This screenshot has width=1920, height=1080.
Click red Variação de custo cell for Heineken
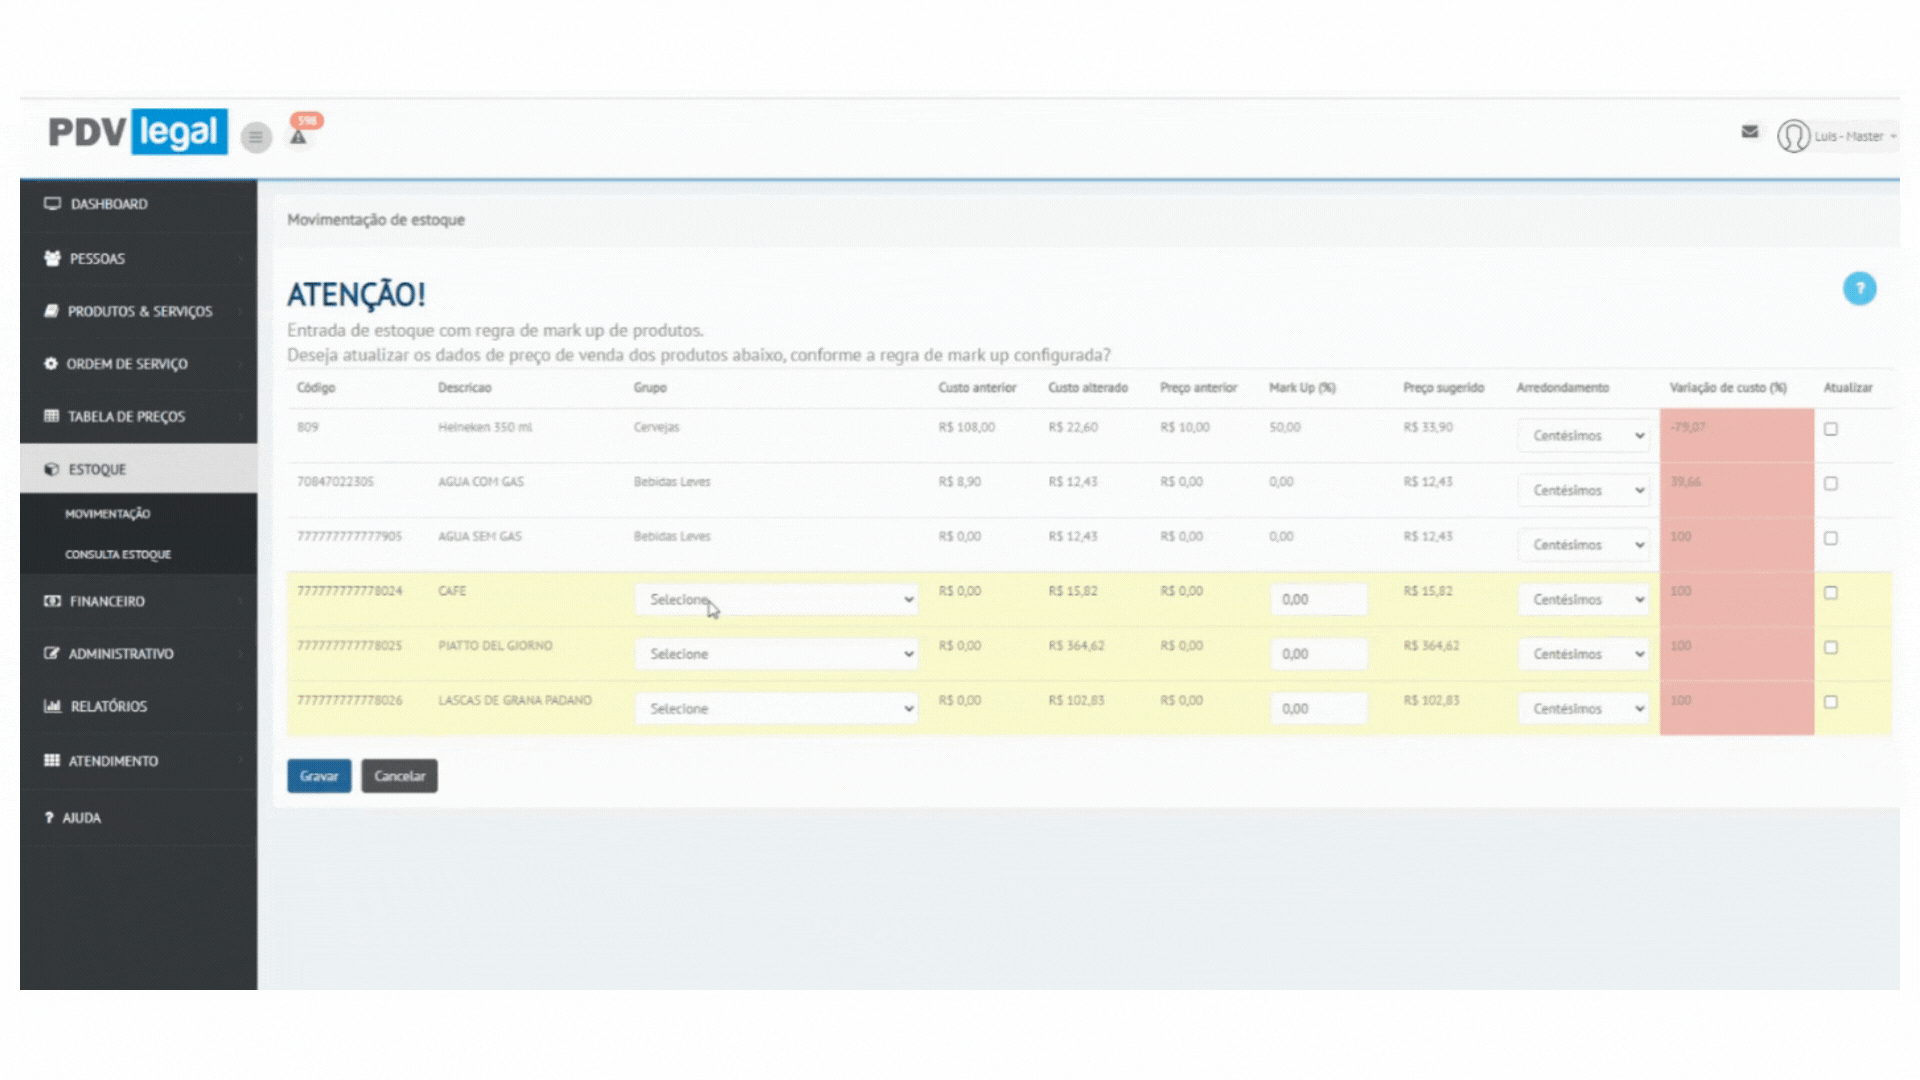point(1736,434)
